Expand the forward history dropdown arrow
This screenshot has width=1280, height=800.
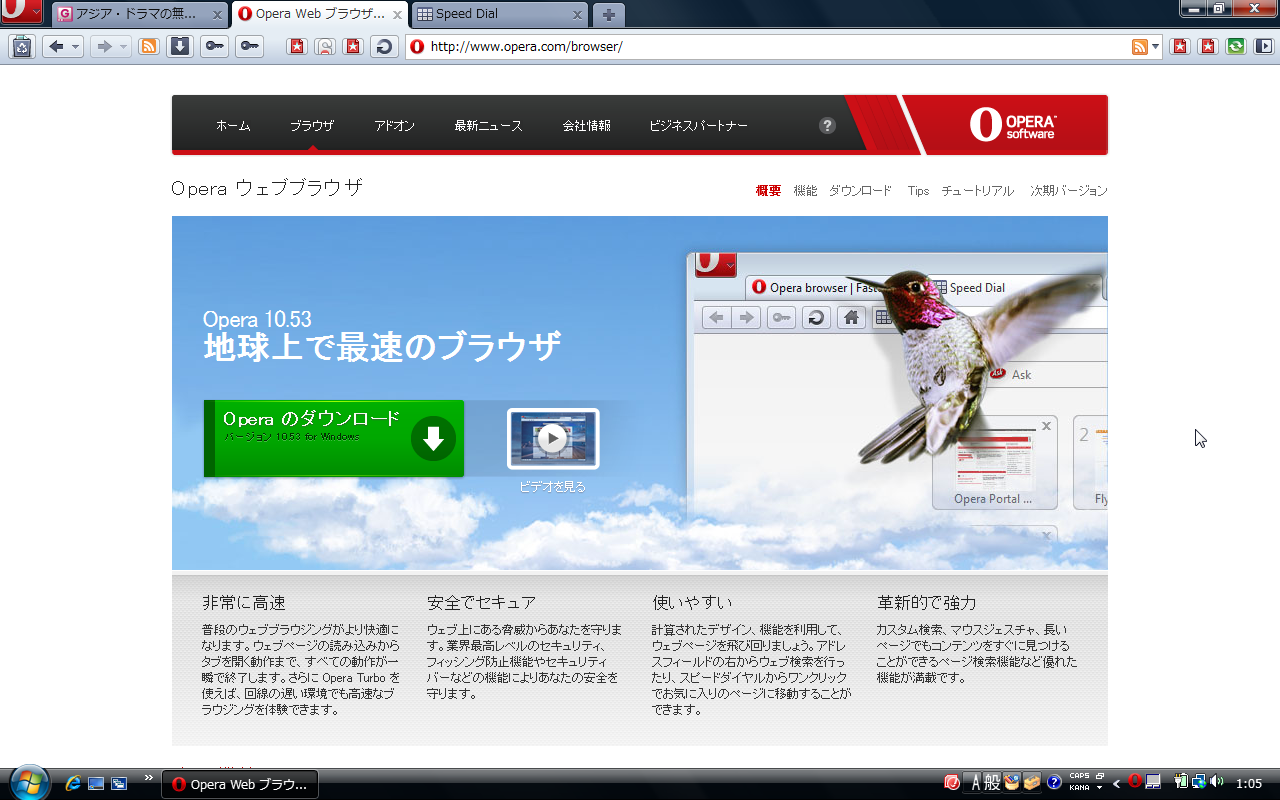click(124, 46)
